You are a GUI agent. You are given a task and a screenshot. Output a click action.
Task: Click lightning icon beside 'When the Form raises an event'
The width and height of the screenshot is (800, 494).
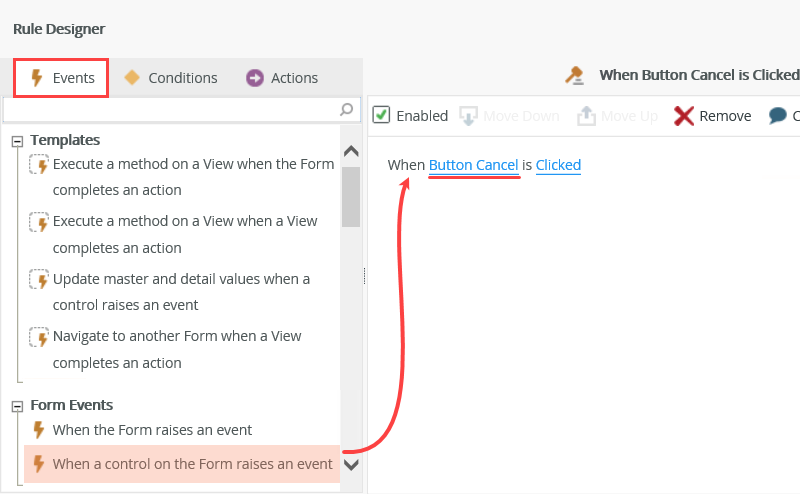tap(39, 430)
